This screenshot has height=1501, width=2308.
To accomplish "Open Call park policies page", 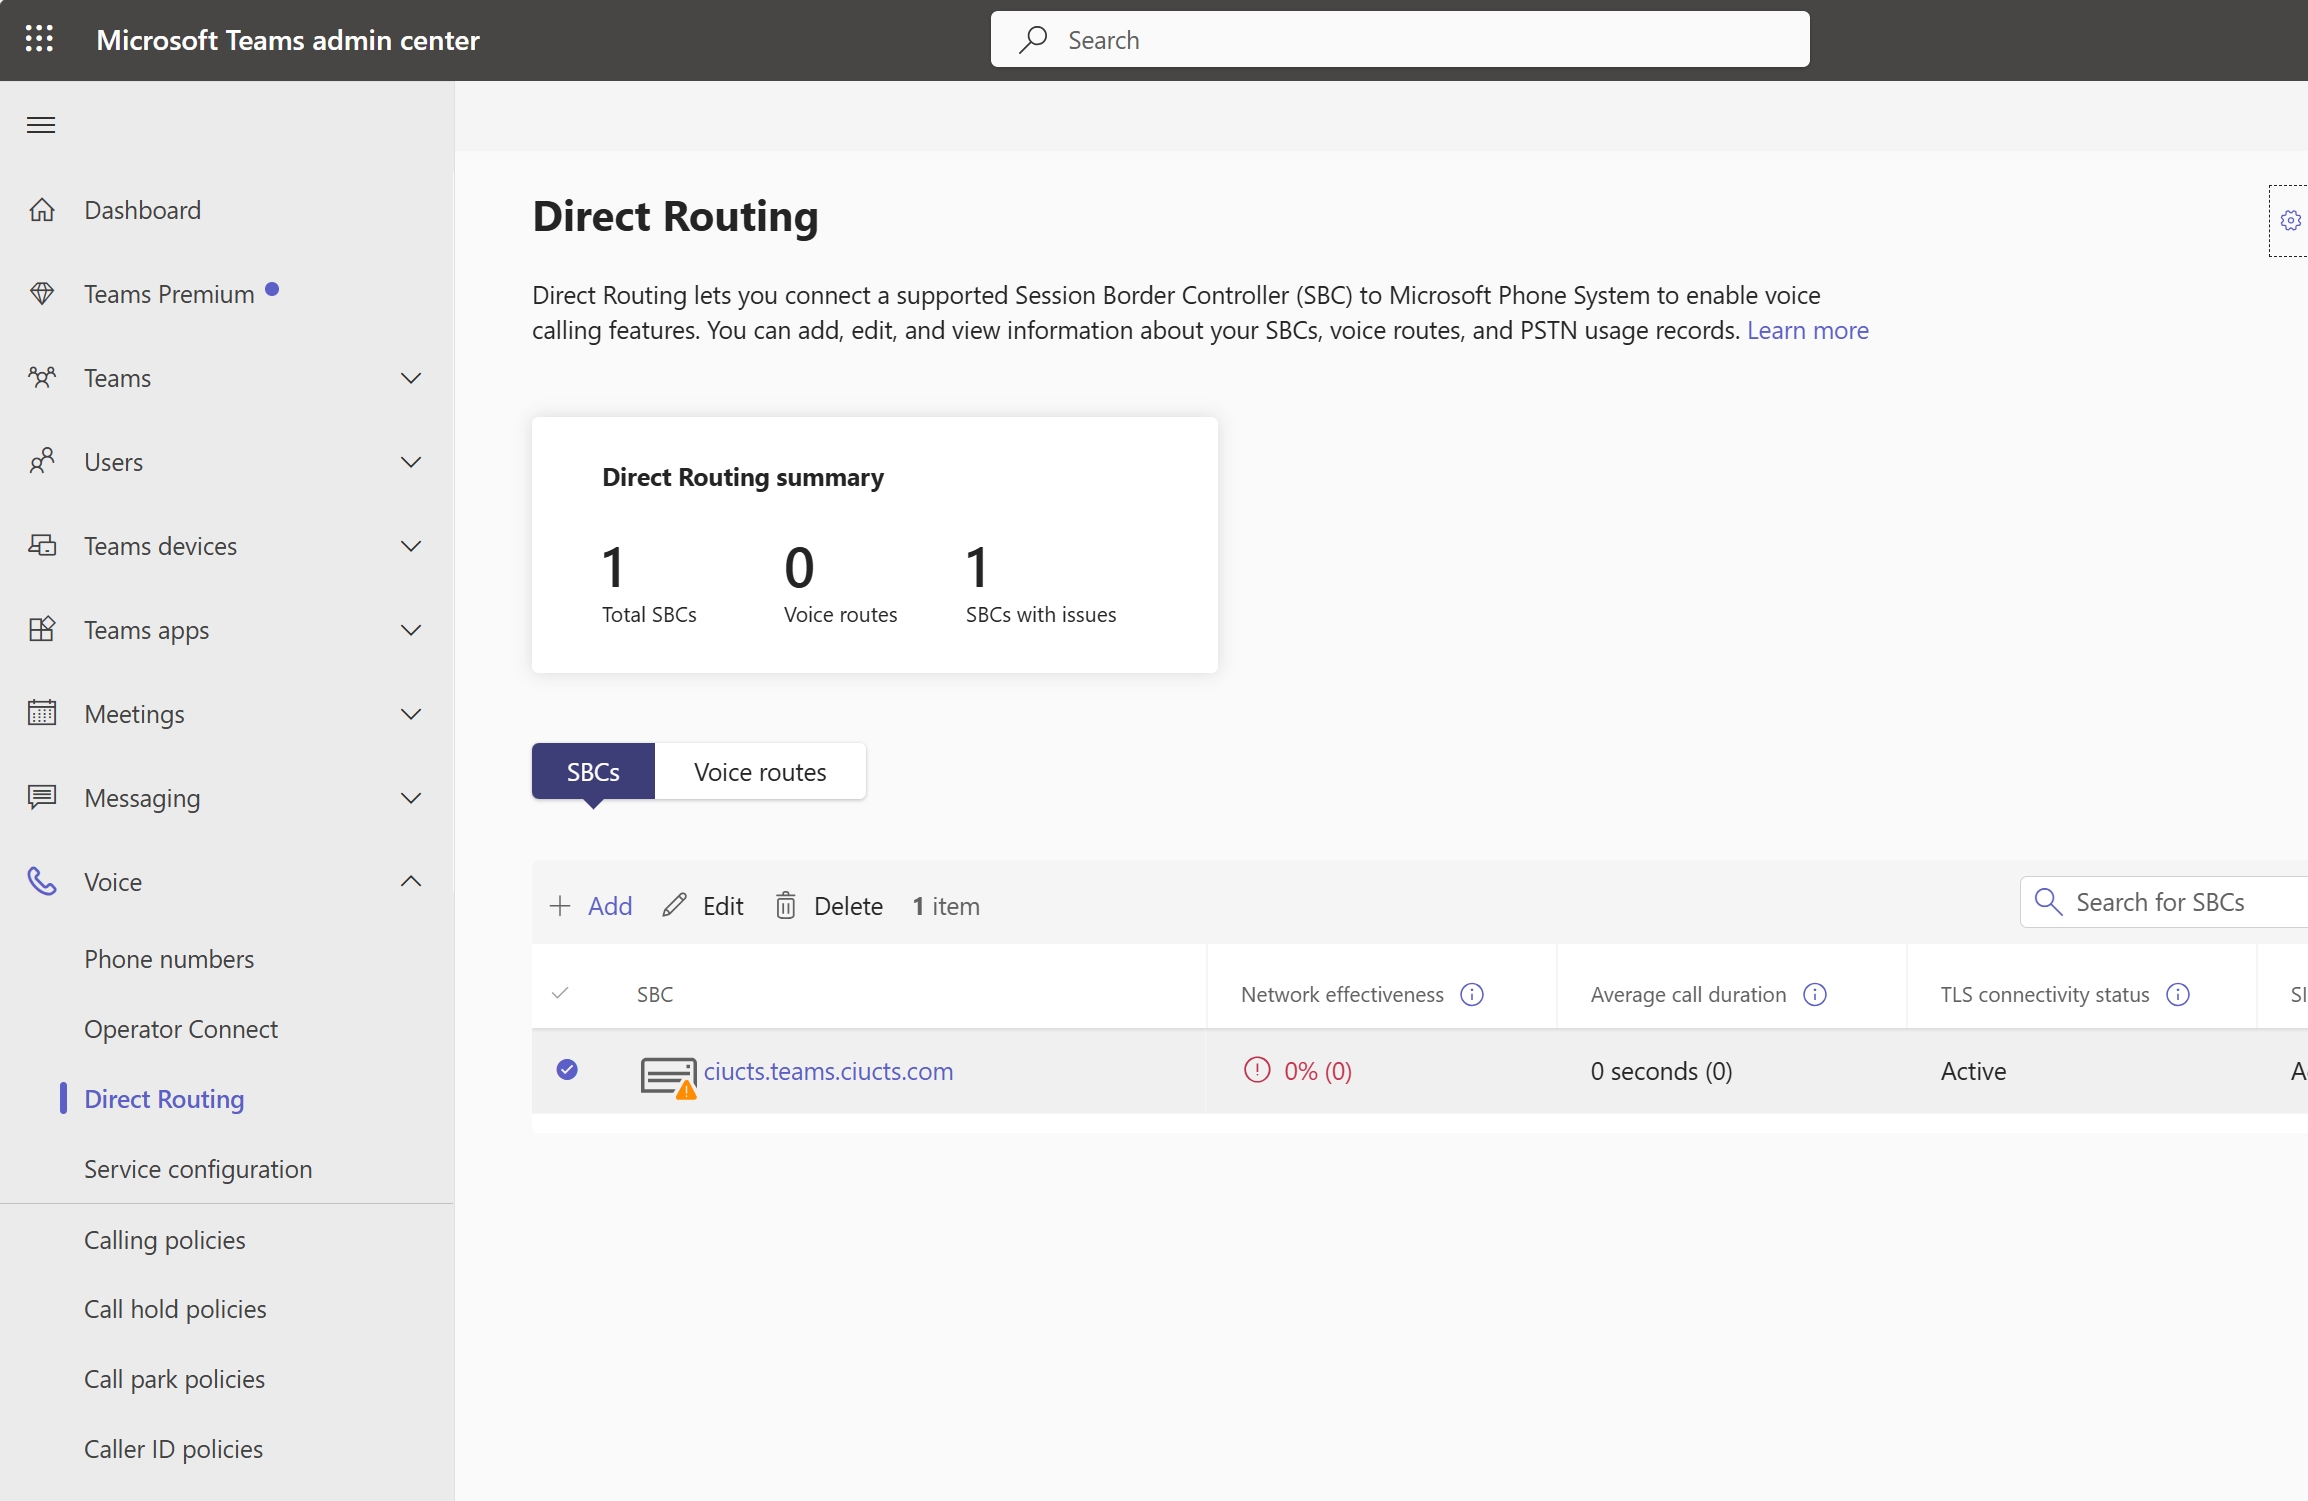I will click(x=175, y=1379).
